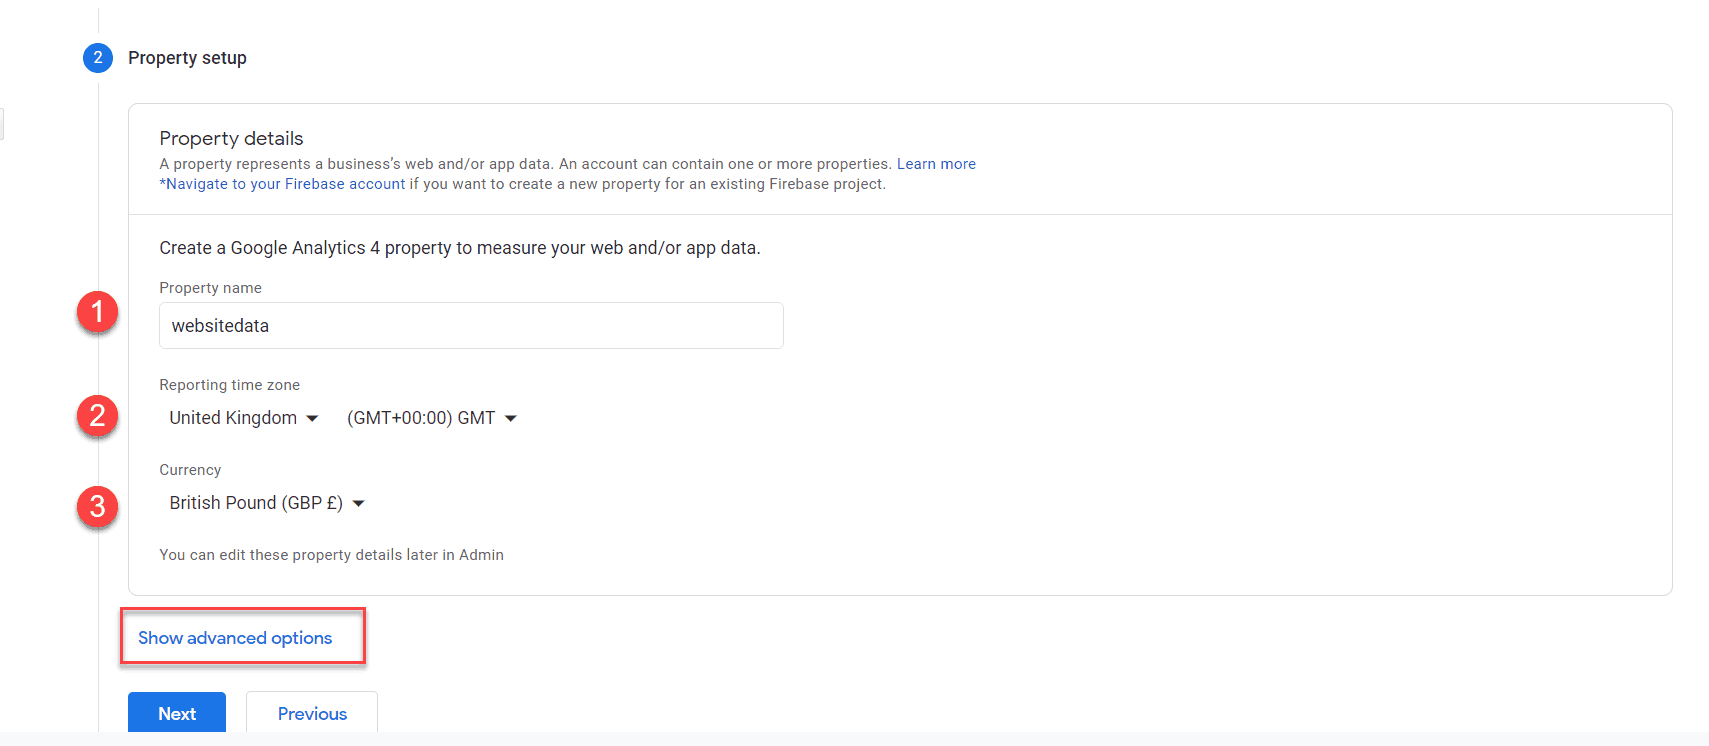Click the arrow beside British Pound (GBP £)
The height and width of the screenshot is (746, 1709).
pyautogui.click(x=359, y=504)
